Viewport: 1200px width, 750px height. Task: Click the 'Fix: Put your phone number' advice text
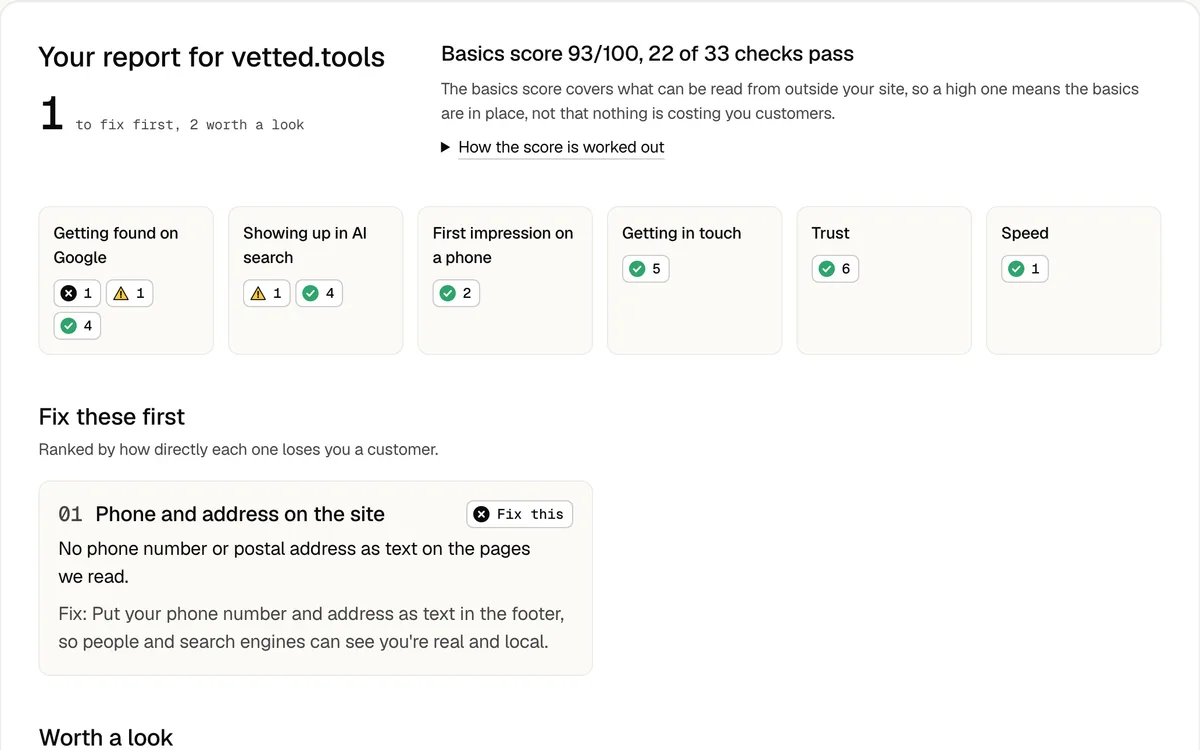coord(311,628)
